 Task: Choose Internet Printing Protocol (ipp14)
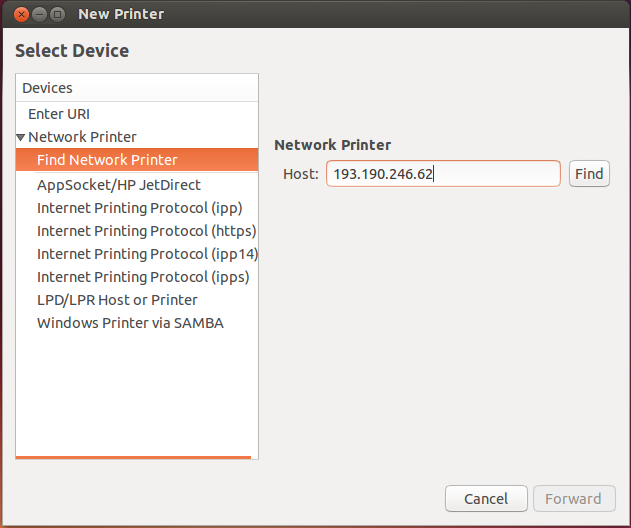(x=147, y=254)
